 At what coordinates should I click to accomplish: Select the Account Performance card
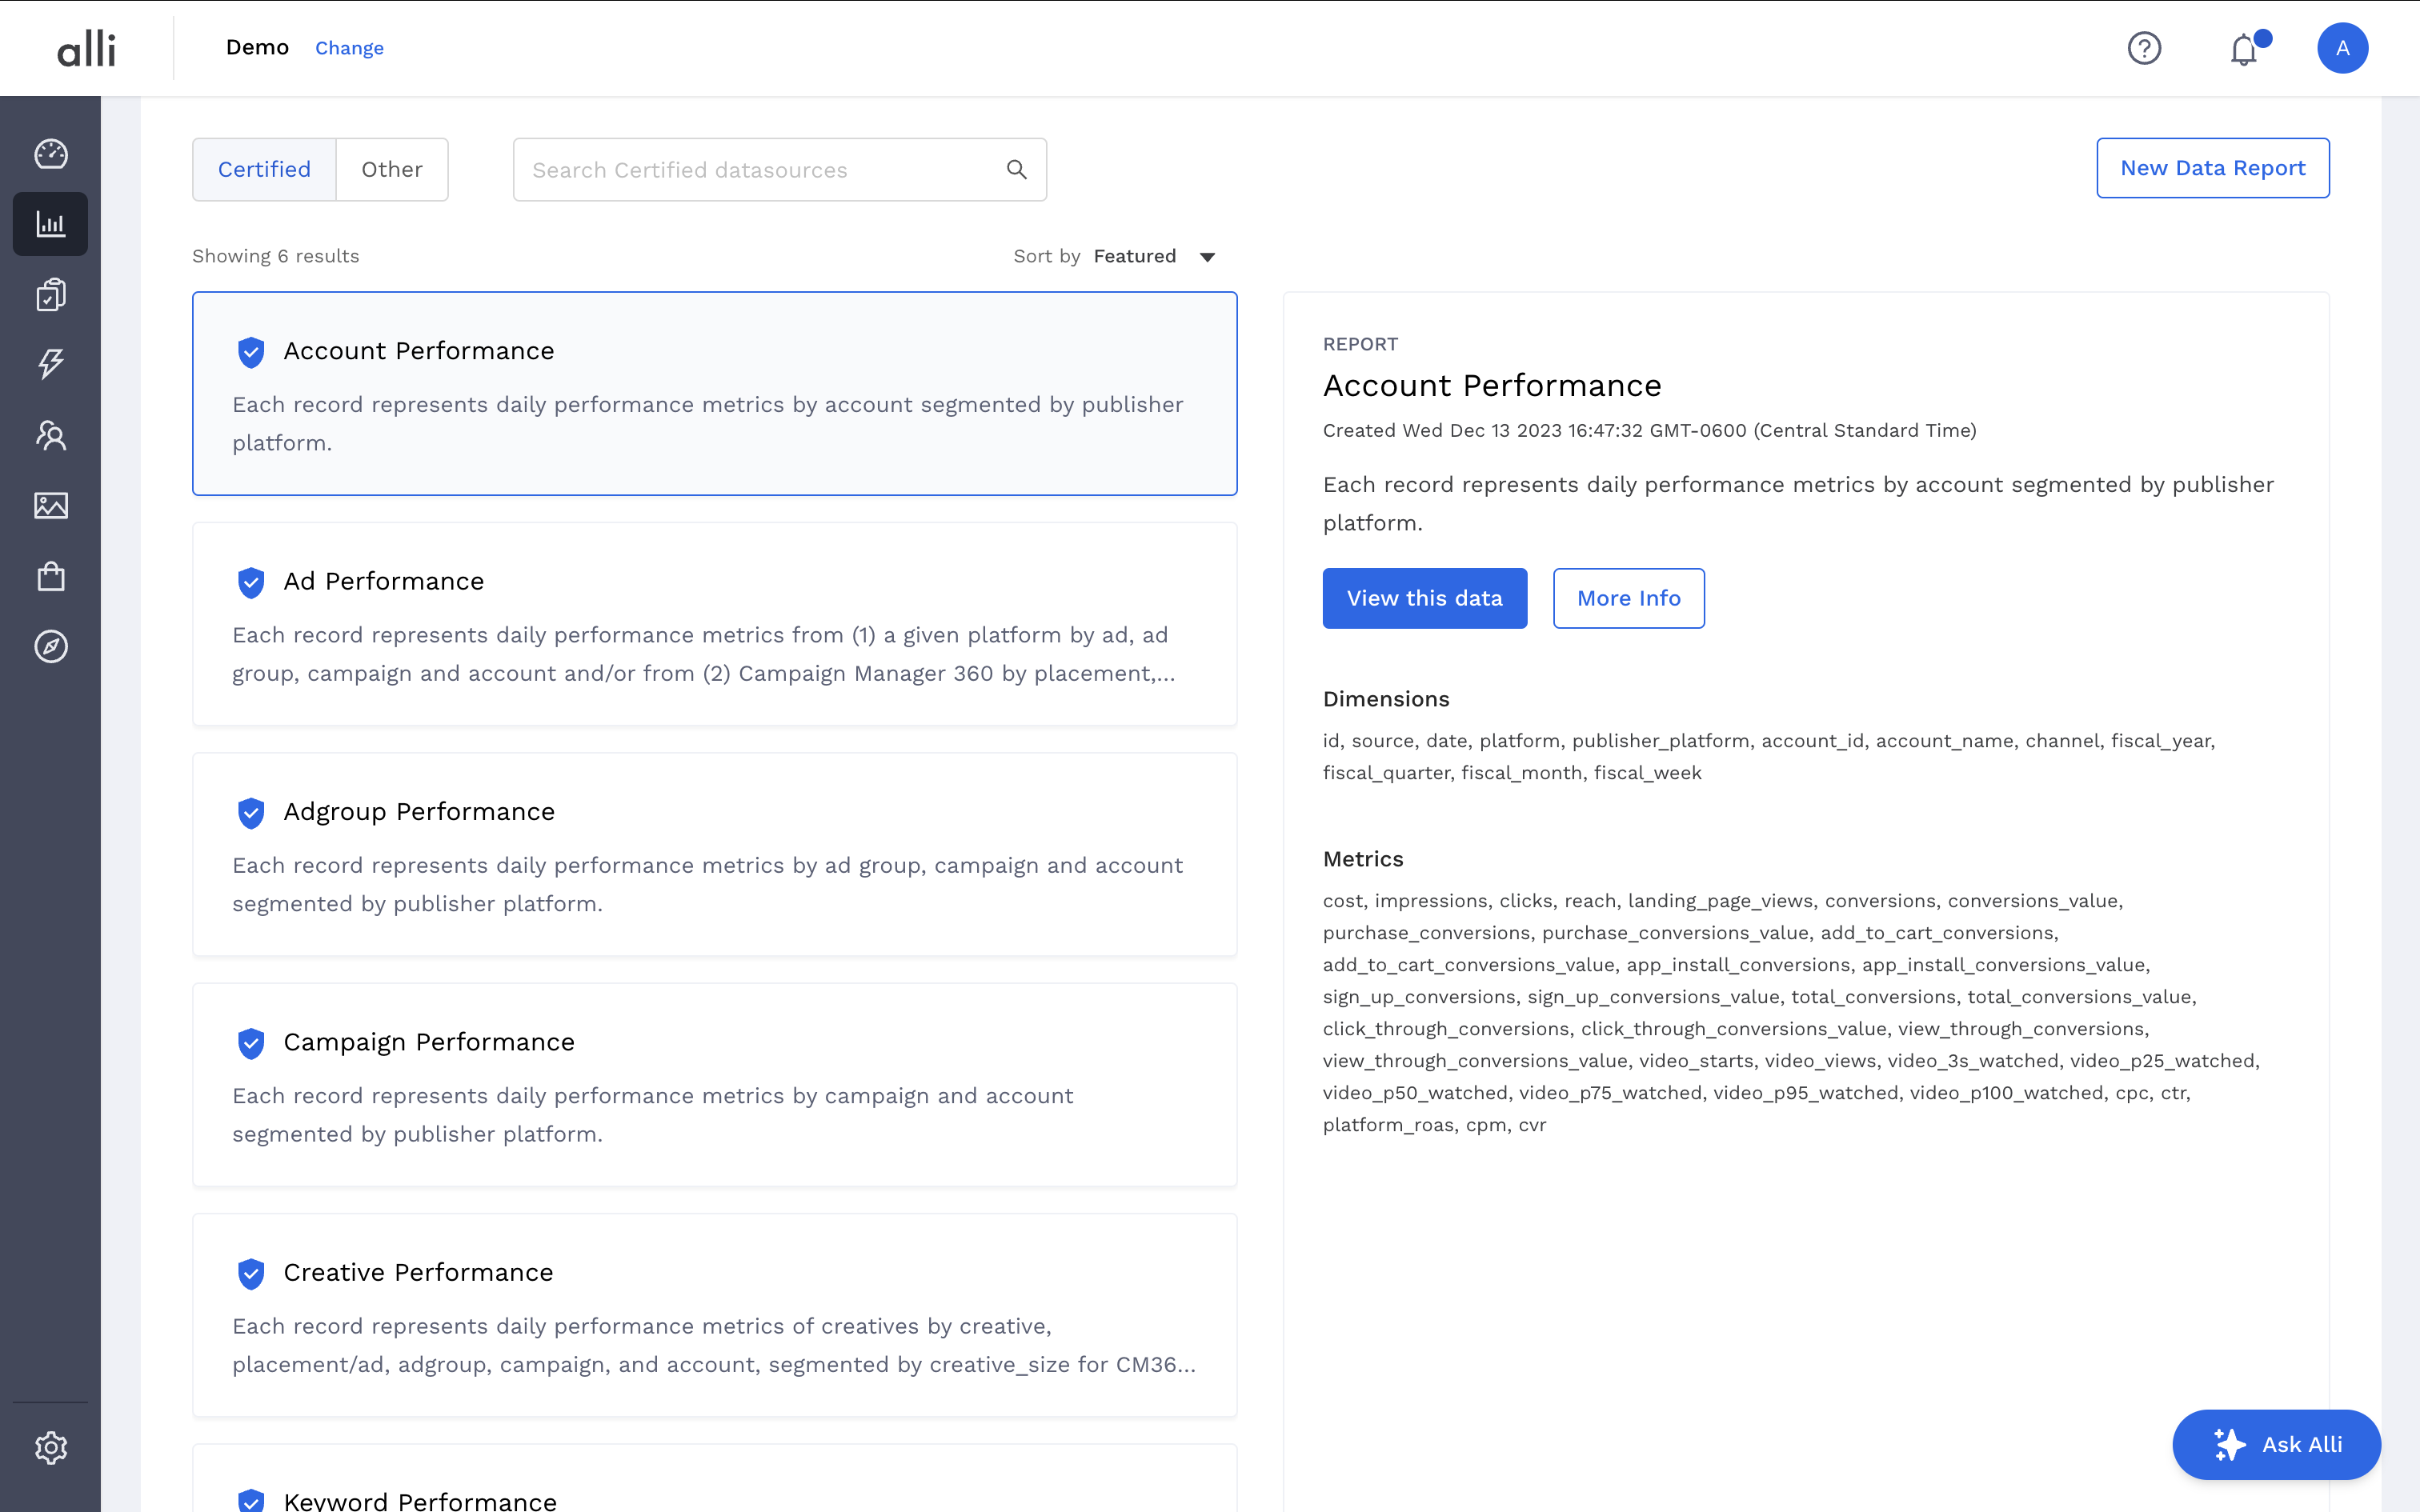click(714, 393)
